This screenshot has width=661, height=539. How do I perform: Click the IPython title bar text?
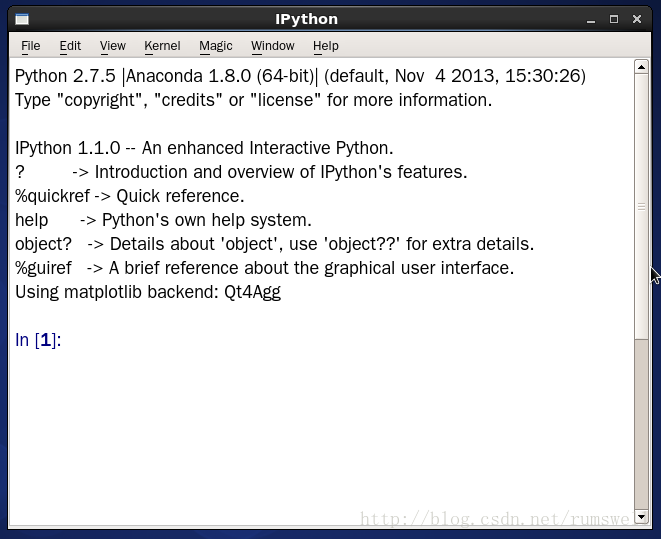pyautogui.click(x=306, y=19)
